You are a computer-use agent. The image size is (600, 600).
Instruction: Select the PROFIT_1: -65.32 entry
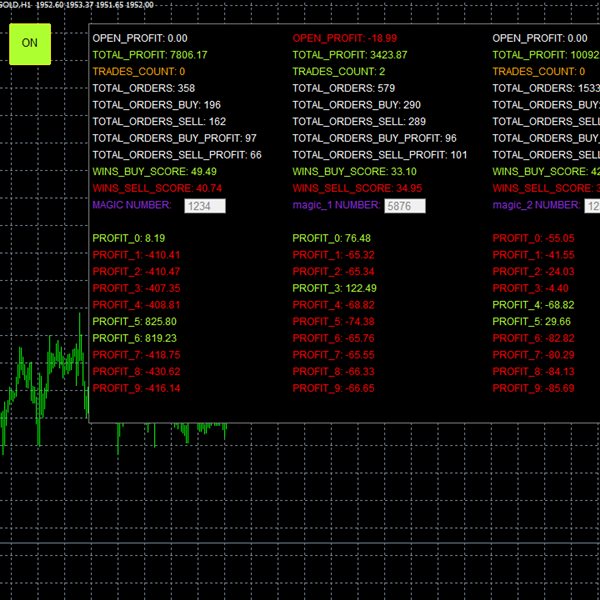[x=333, y=255]
